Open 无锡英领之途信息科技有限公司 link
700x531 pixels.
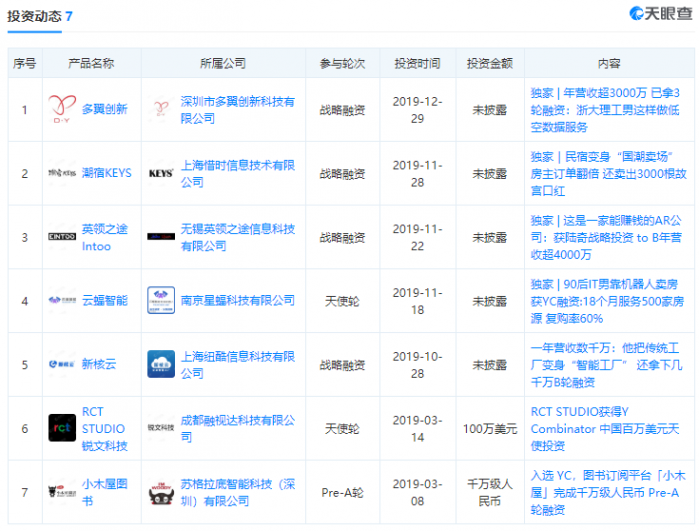pos(238,237)
